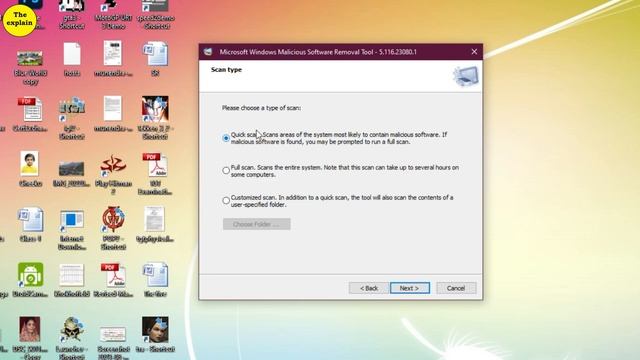This screenshot has width=640, height=360.
Task: Select the Full scan option
Action: coord(226,170)
